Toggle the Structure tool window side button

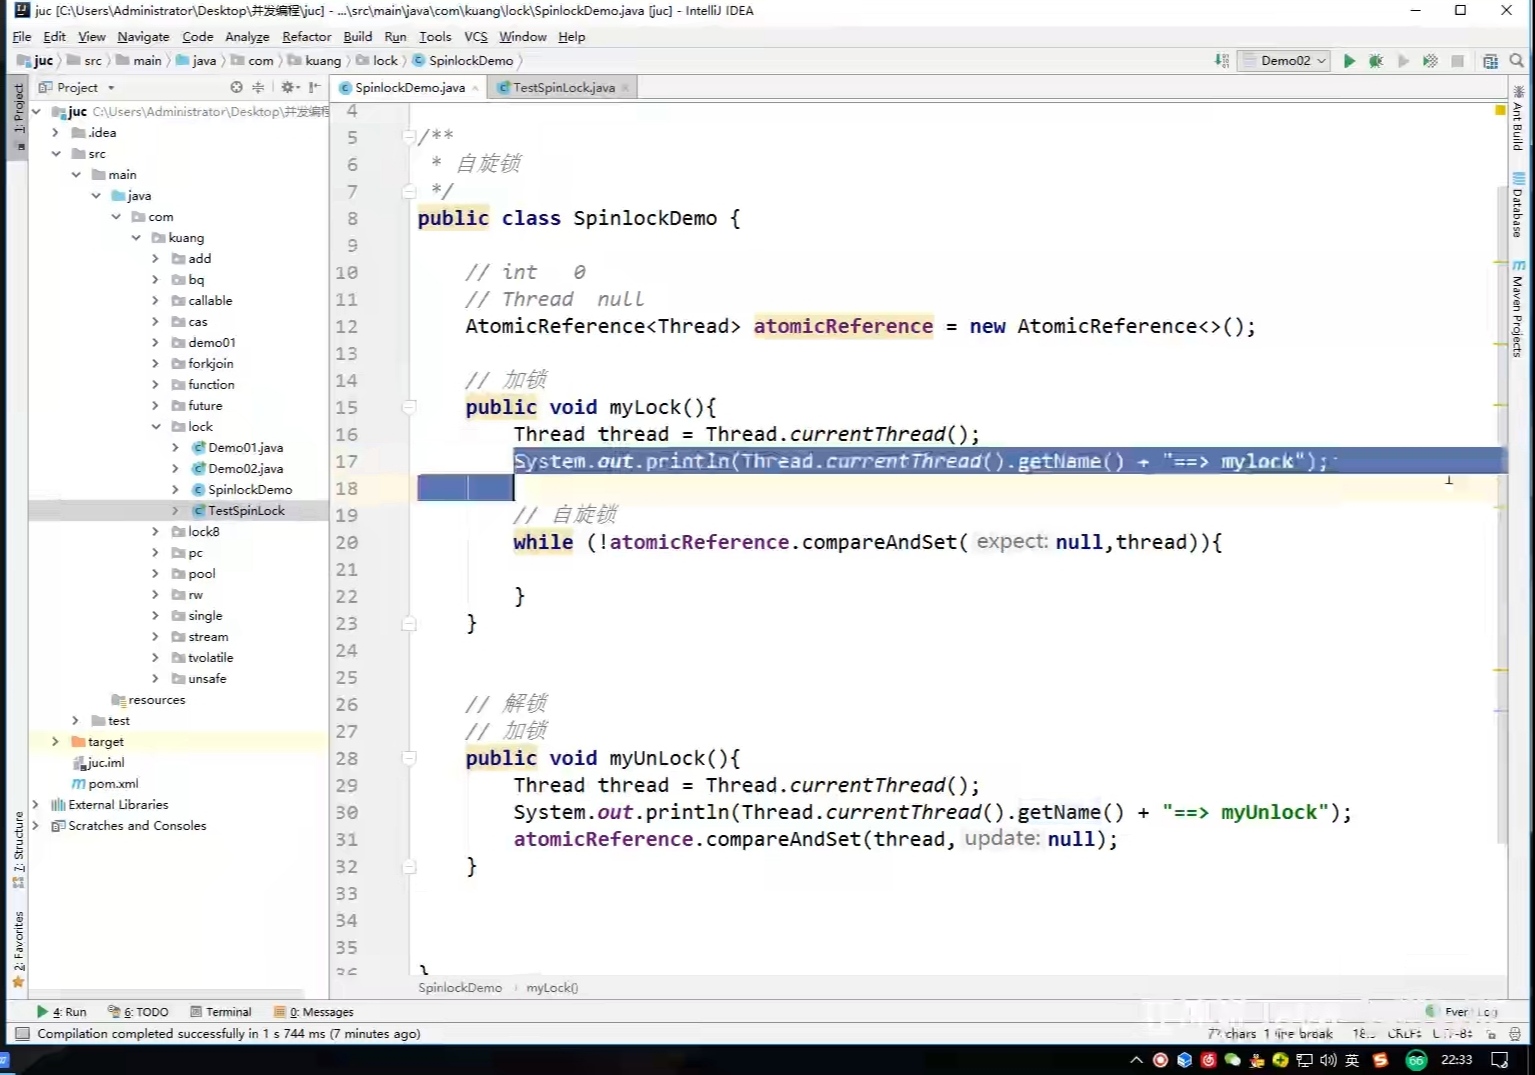pos(18,848)
